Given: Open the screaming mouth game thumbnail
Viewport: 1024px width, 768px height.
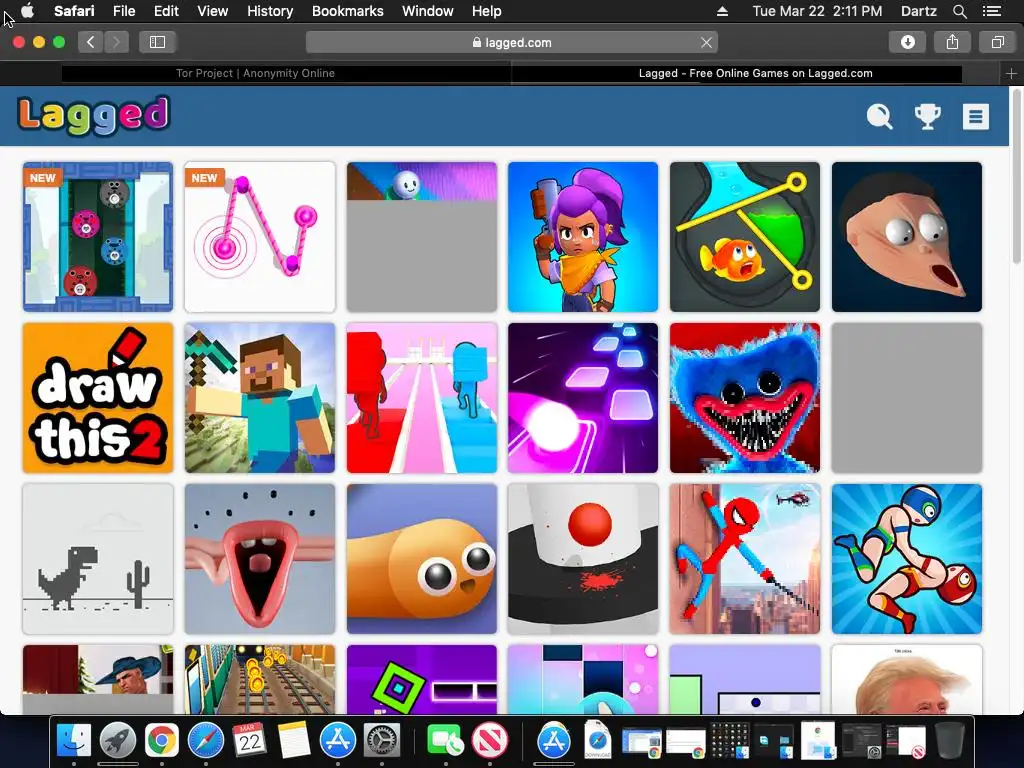Looking at the screenshot, I should point(260,559).
